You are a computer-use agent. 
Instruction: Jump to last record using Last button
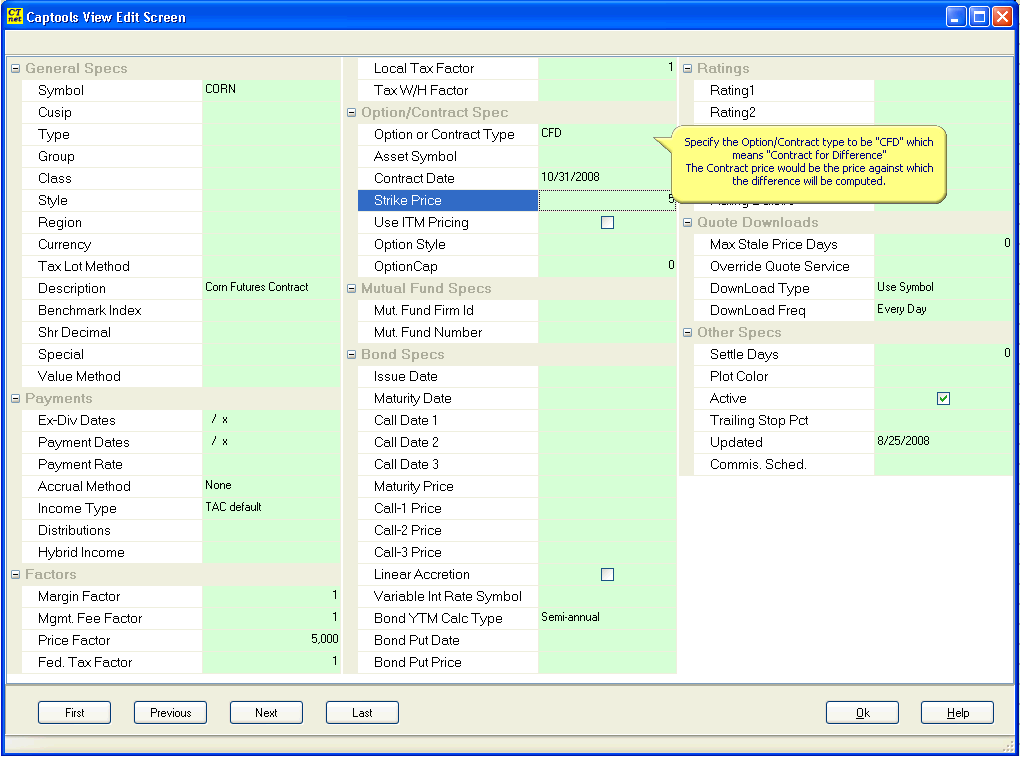[362, 712]
